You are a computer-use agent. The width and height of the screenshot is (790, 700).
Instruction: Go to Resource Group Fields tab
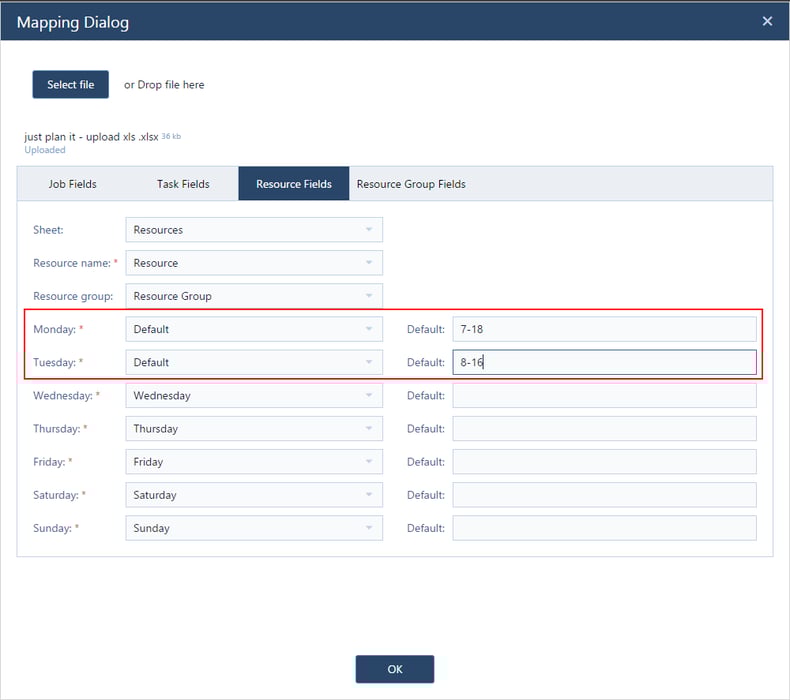(411, 184)
